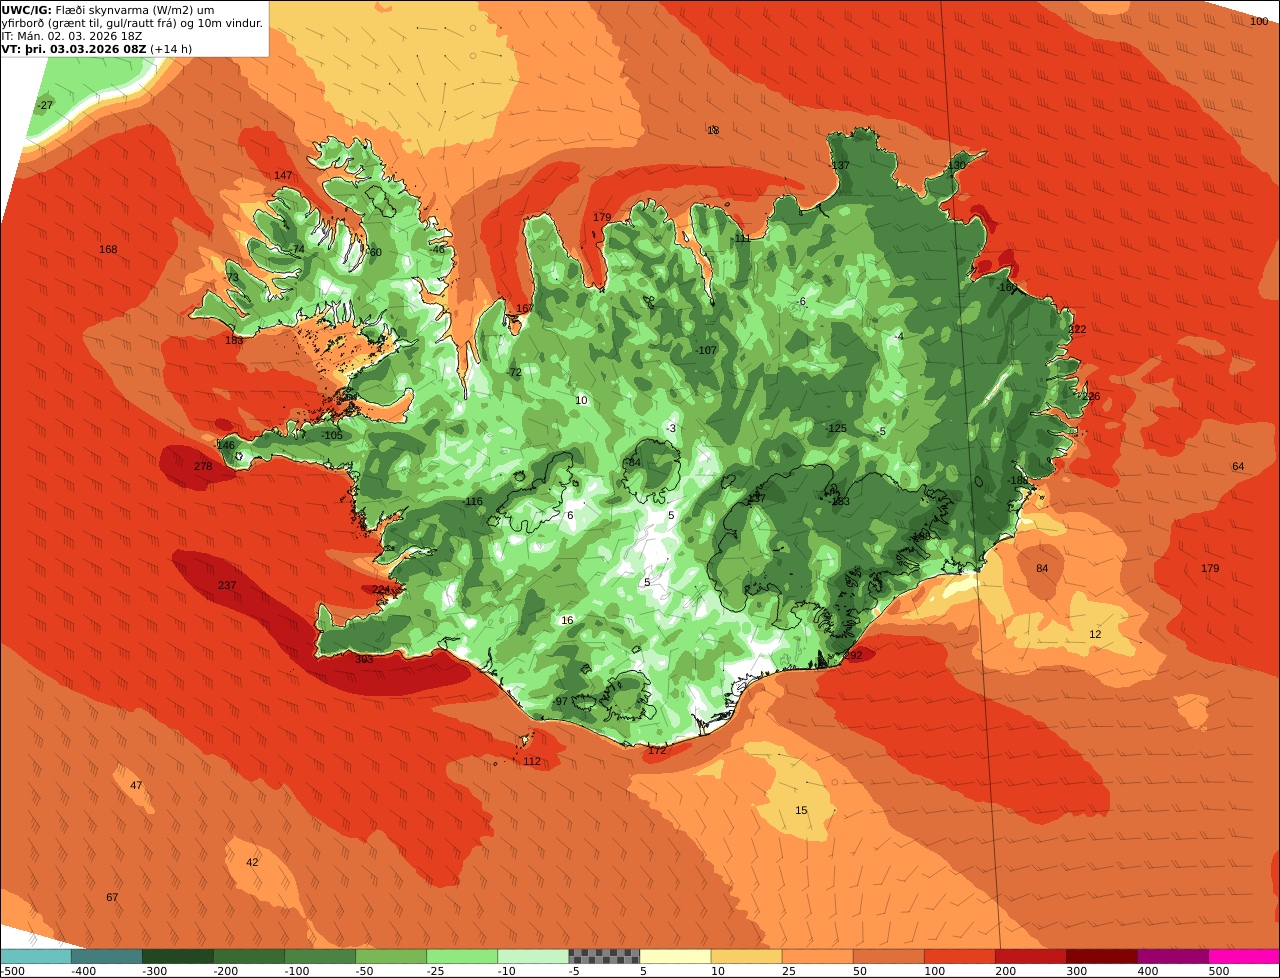Click the 'VT: þri. 03.03.2026 08Z (+14 h)' line
The width and height of the screenshot is (1280, 978).
pos(97,48)
